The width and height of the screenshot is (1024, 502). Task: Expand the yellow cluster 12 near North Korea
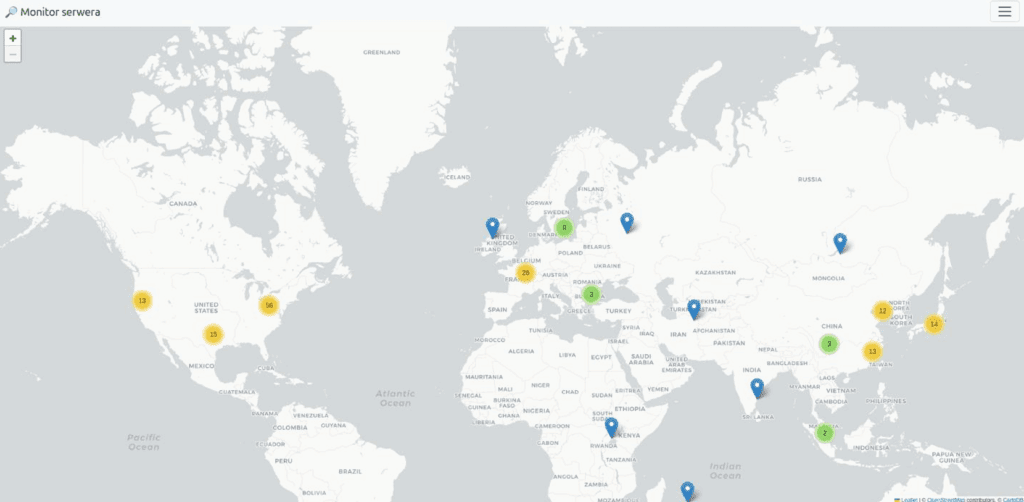(882, 311)
